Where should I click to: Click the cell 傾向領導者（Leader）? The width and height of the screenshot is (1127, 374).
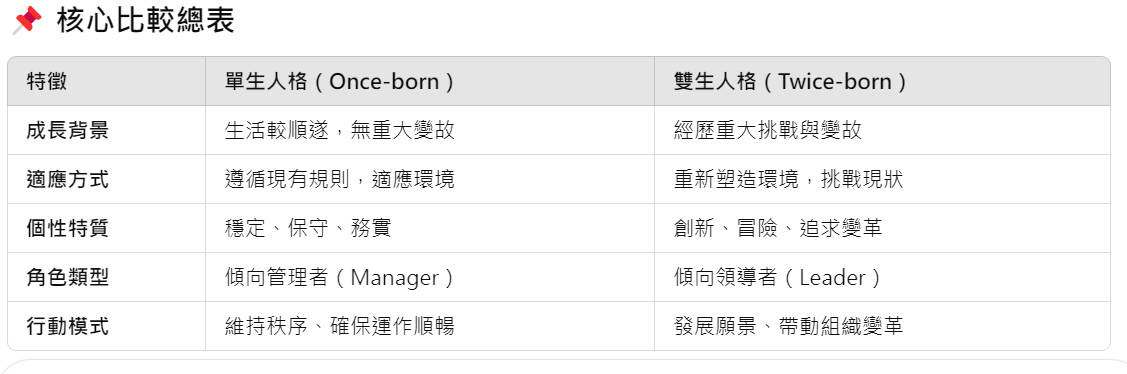(778, 277)
